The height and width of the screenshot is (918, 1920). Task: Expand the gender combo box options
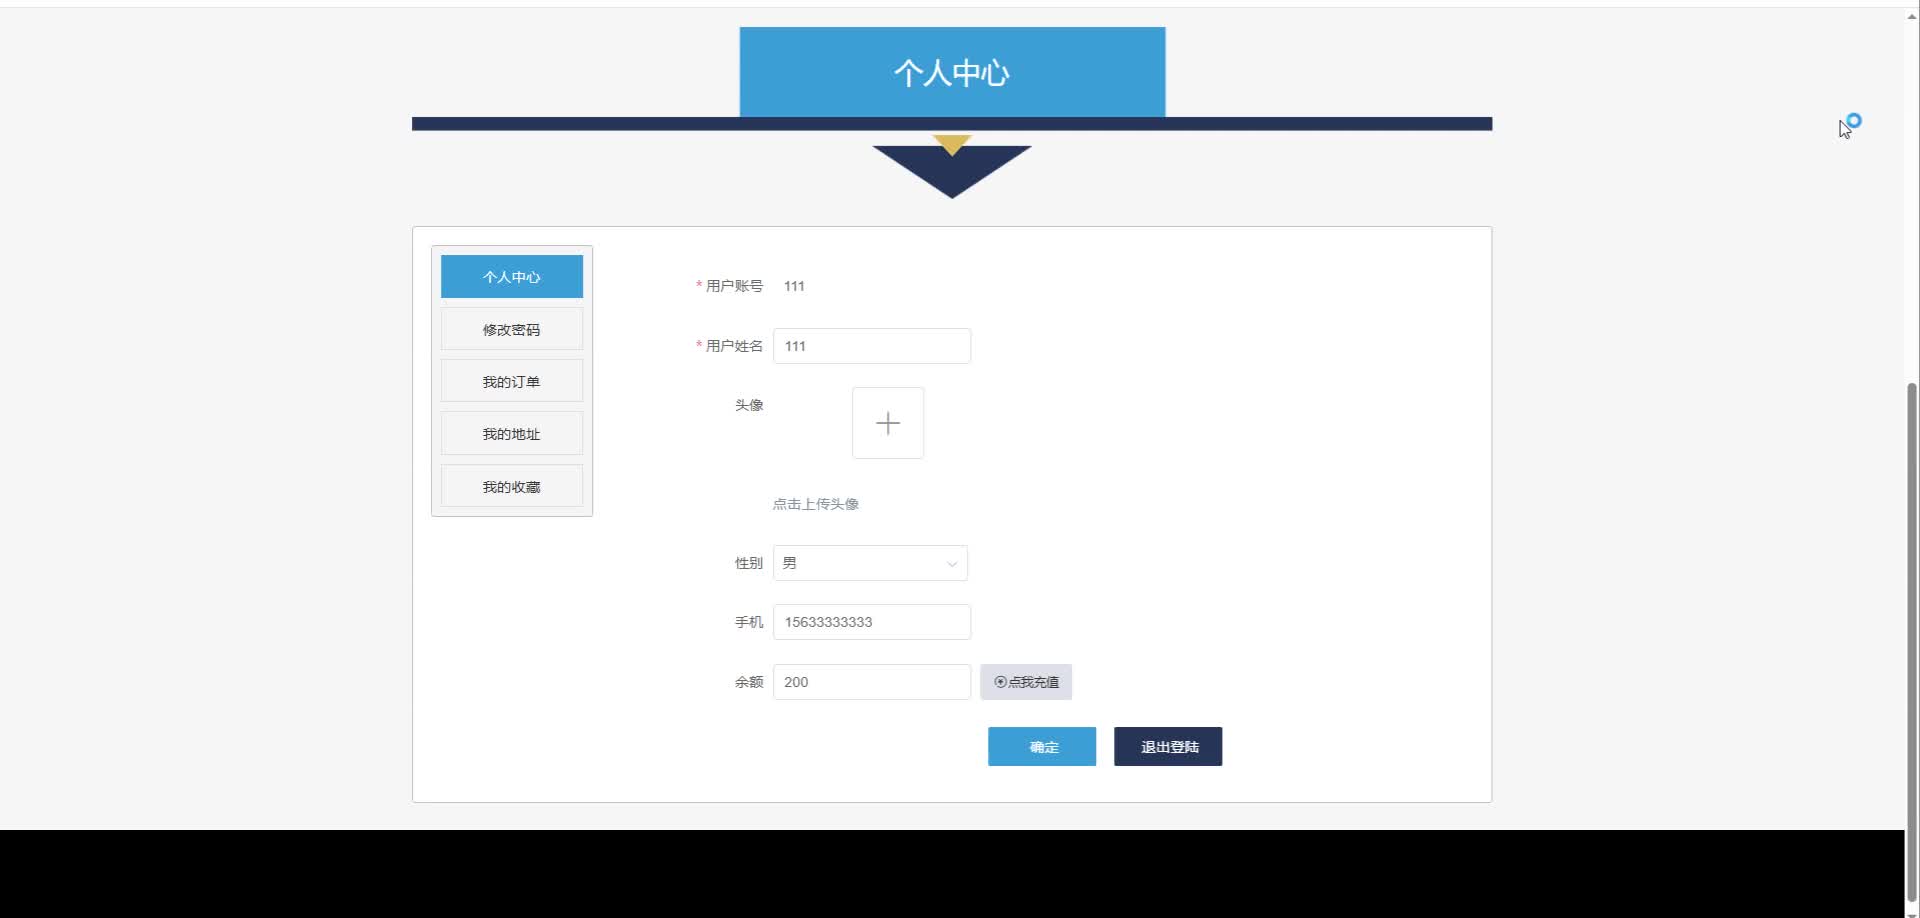pyautogui.click(x=870, y=563)
